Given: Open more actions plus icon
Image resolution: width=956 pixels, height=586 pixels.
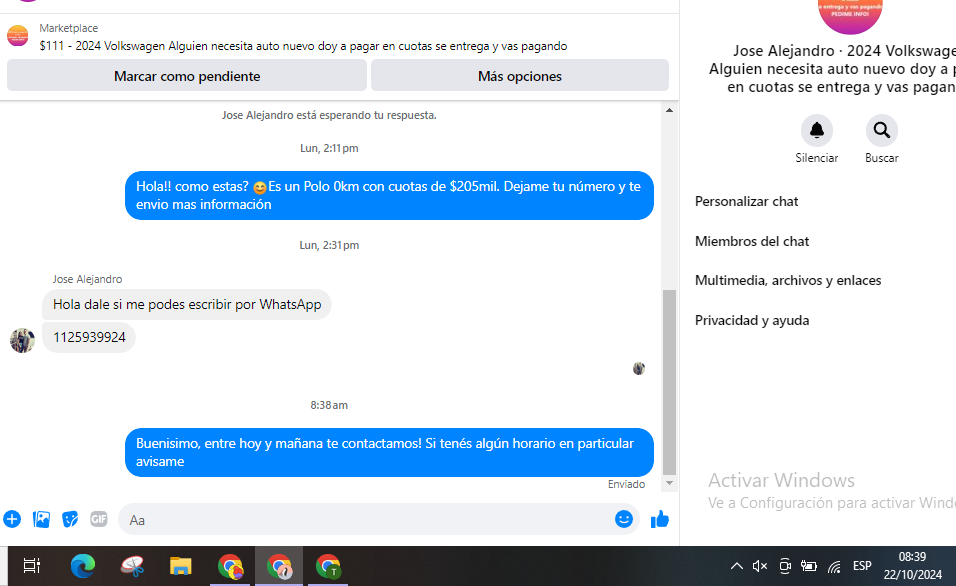Looking at the screenshot, I should (x=12, y=520).
